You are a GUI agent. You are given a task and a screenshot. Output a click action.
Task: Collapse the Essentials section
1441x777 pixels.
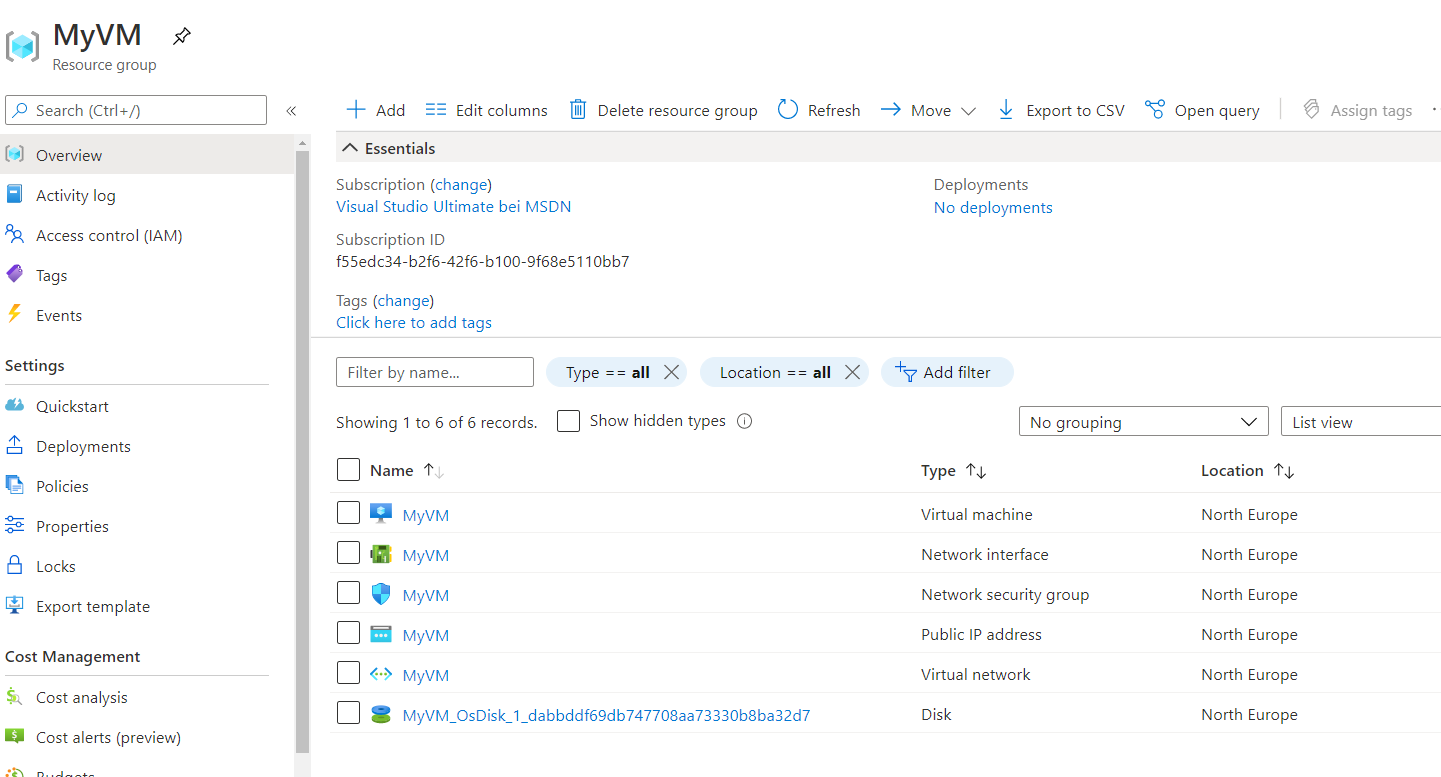point(349,147)
